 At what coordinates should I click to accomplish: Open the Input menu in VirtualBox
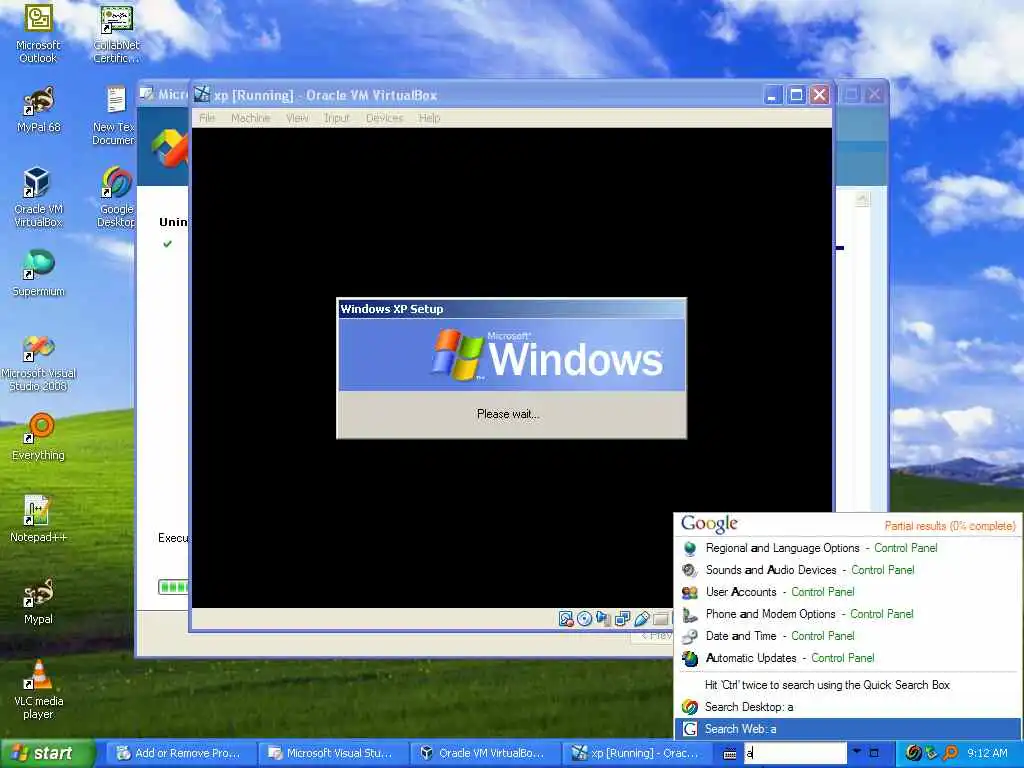coord(336,118)
